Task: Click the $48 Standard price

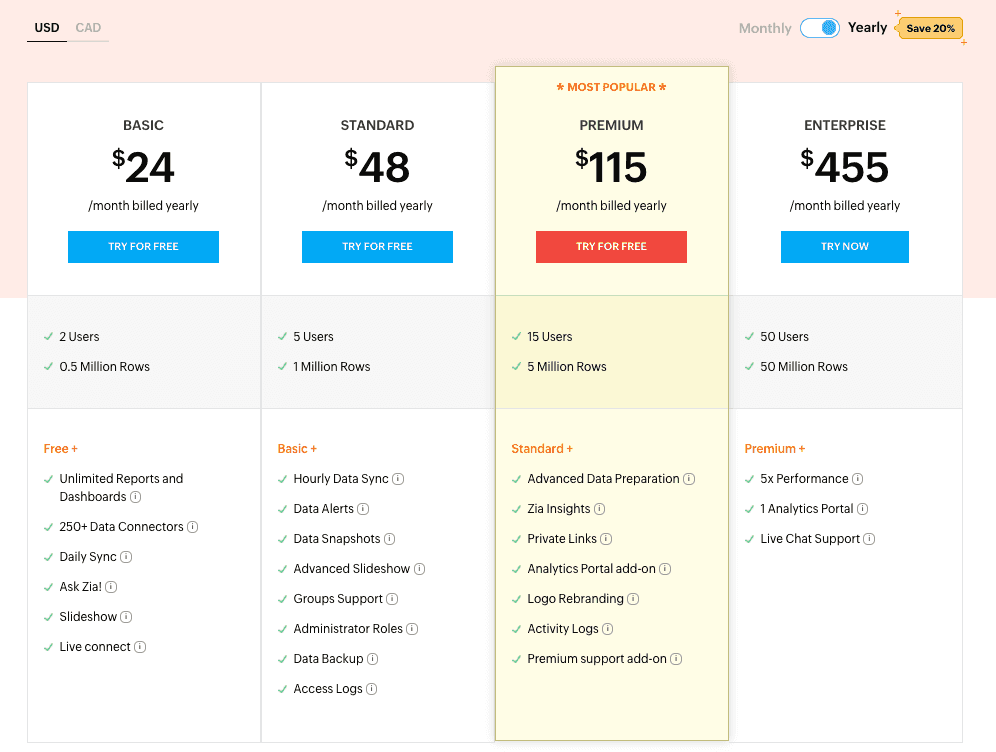Action: [377, 166]
